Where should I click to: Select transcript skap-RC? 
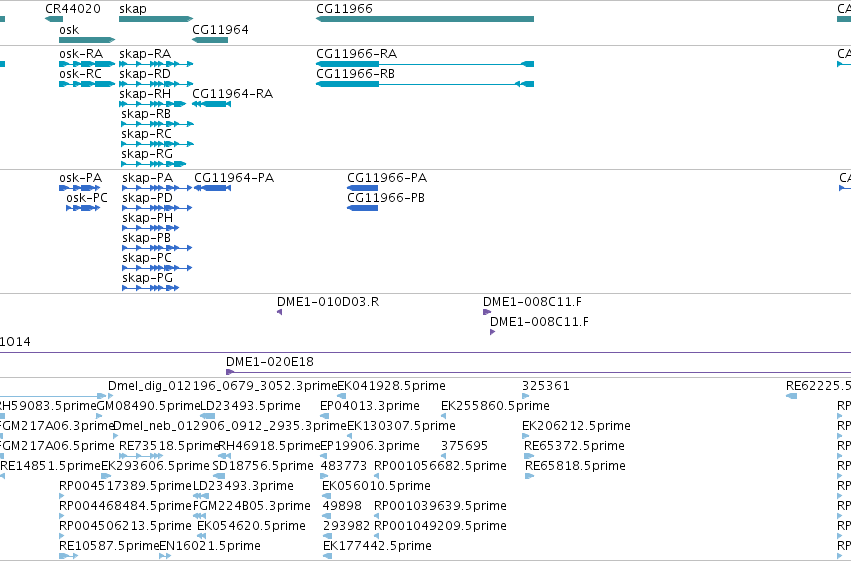pos(146,134)
